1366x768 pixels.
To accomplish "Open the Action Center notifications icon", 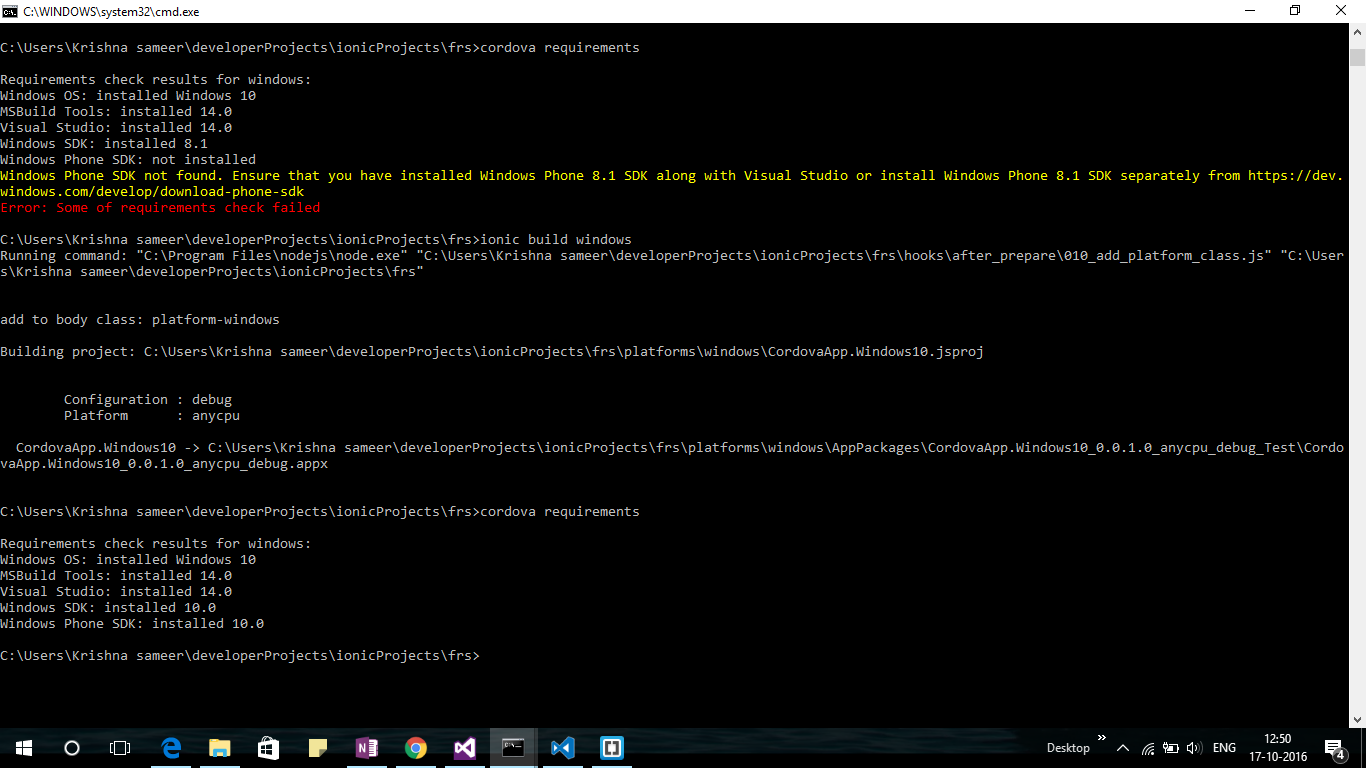I will 1334,748.
